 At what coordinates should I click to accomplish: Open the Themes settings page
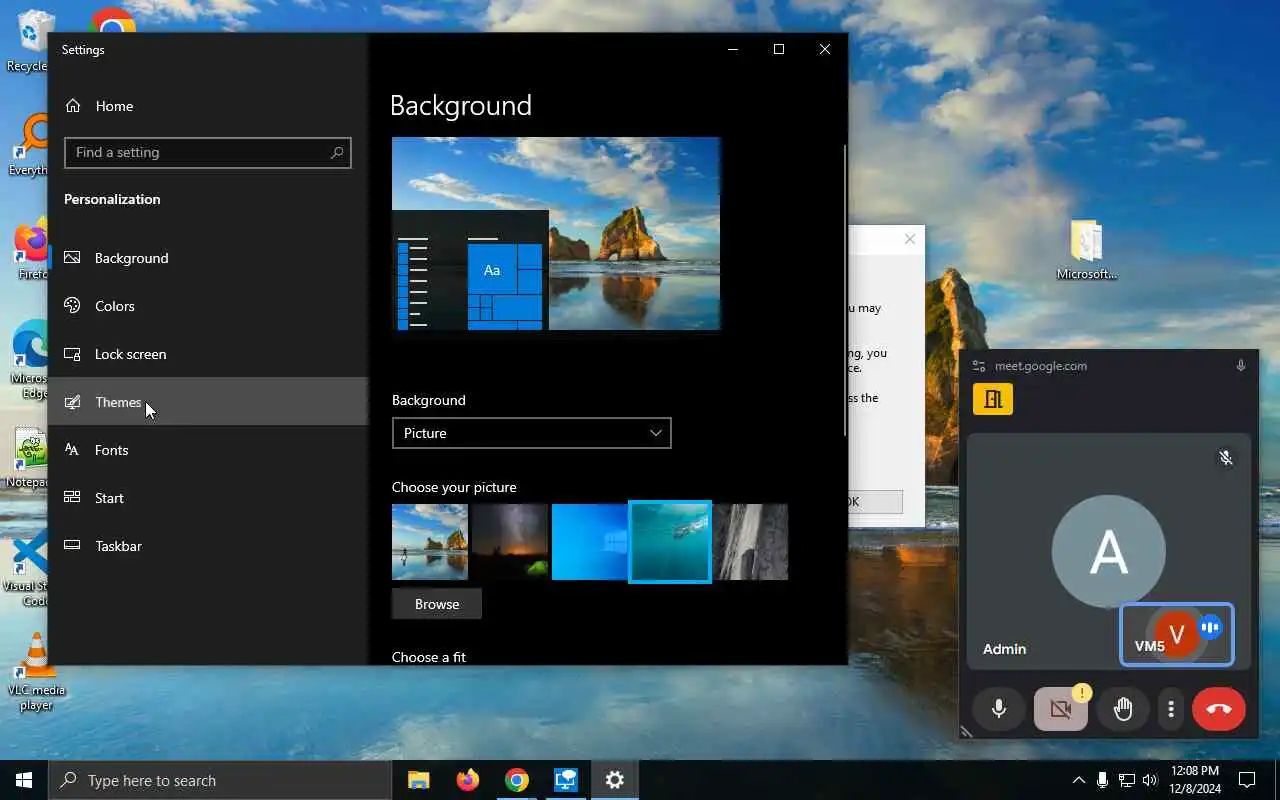point(208,402)
